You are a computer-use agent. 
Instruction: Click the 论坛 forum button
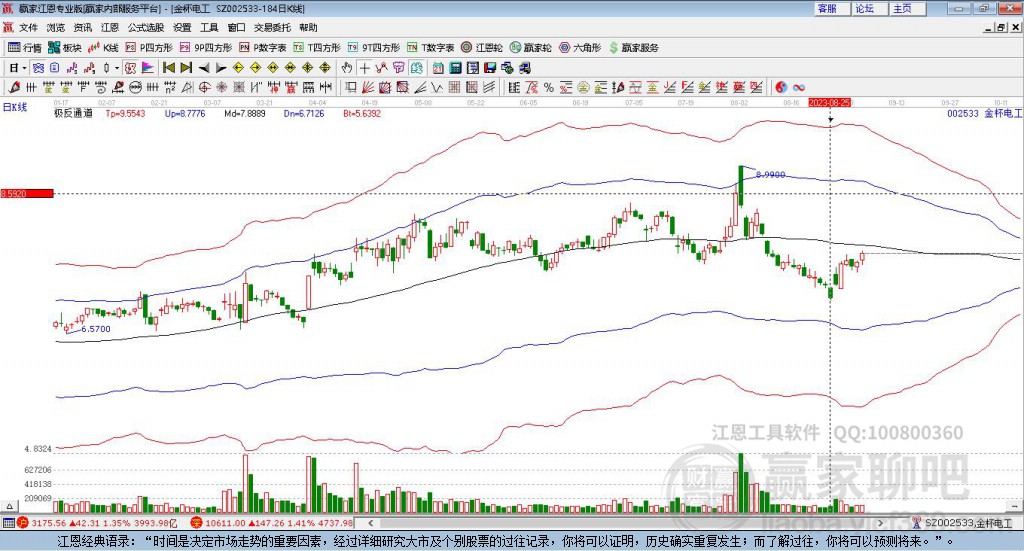pyautogui.click(x=869, y=8)
